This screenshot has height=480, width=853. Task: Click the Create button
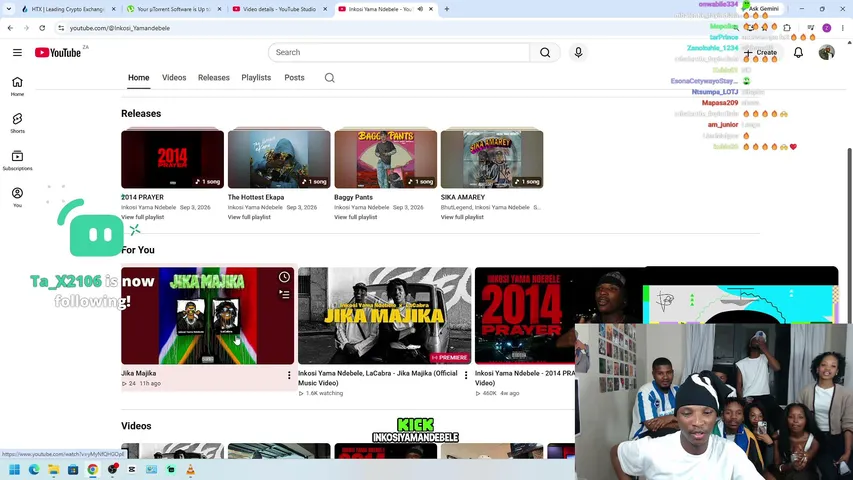(x=761, y=52)
